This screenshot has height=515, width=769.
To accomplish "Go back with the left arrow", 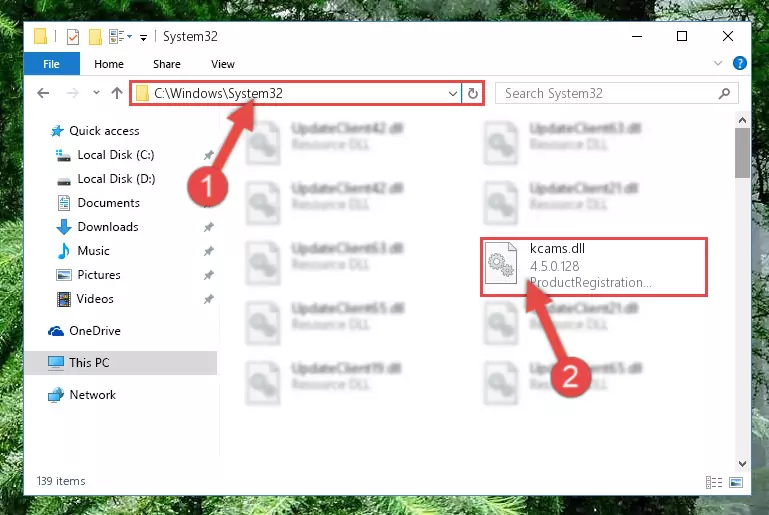I will coord(43,93).
